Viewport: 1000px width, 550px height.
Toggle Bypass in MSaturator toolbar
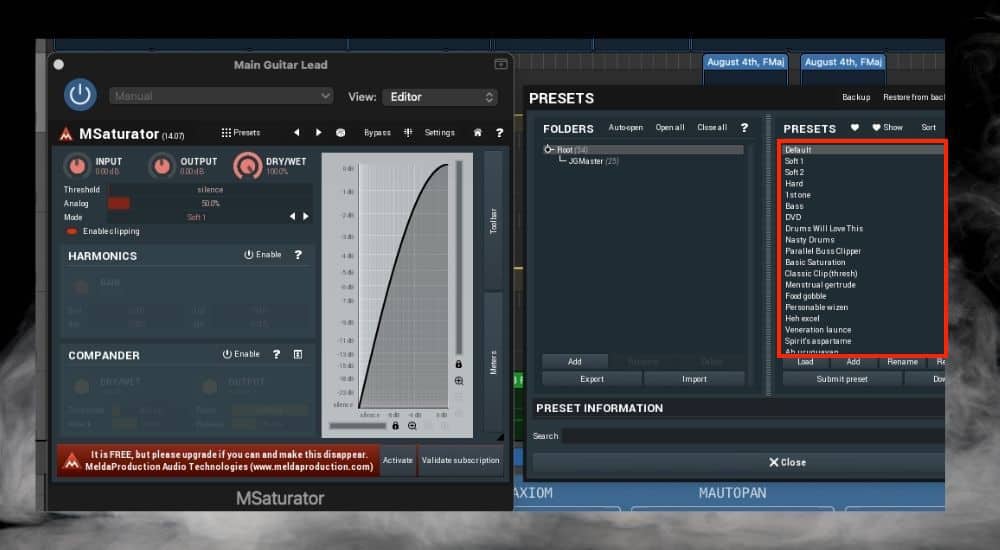[377, 133]
